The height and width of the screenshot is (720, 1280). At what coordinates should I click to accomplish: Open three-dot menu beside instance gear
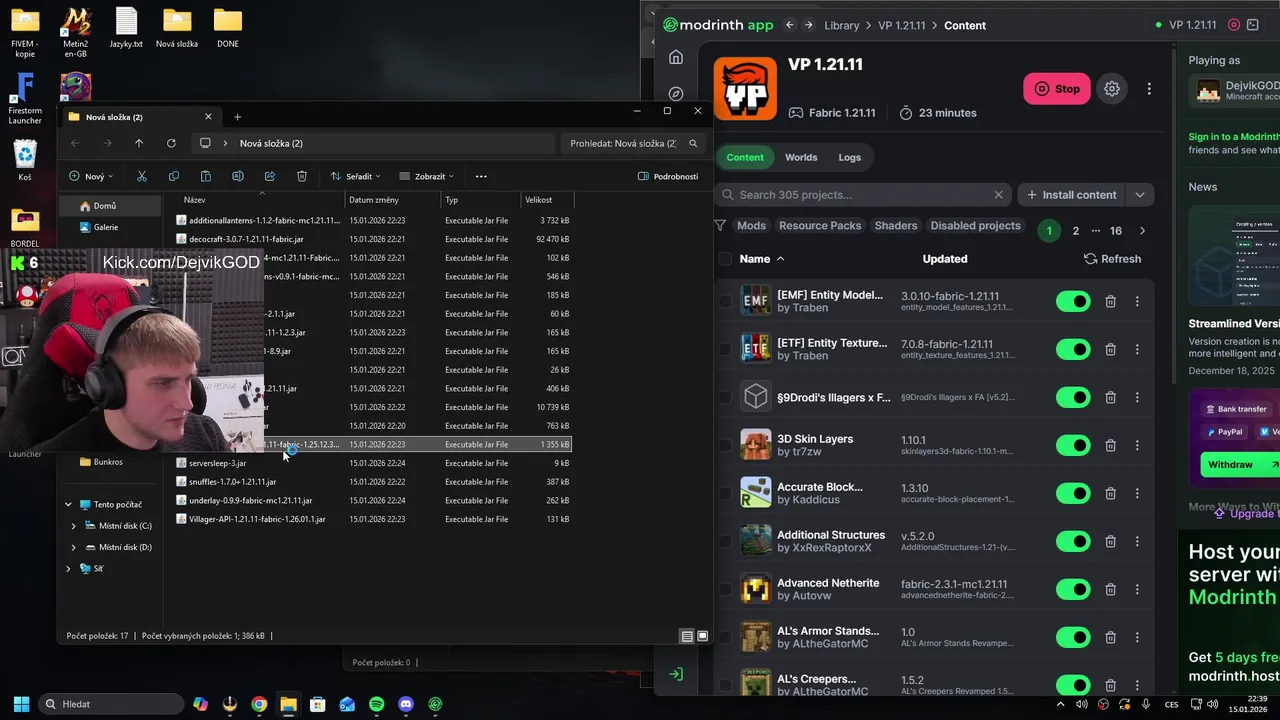[x=1149, y=89]
